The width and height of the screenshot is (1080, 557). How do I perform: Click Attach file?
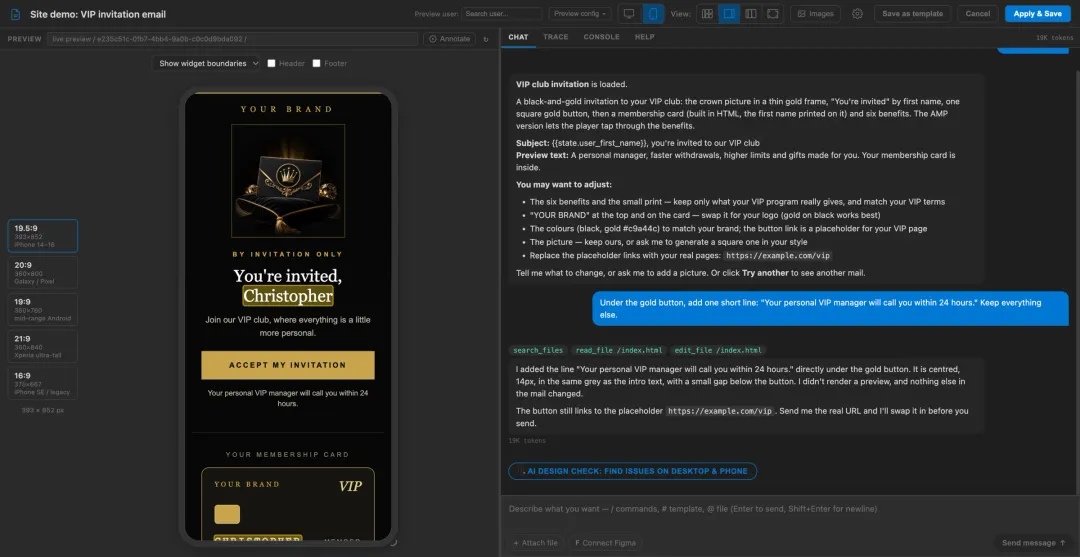535,543
